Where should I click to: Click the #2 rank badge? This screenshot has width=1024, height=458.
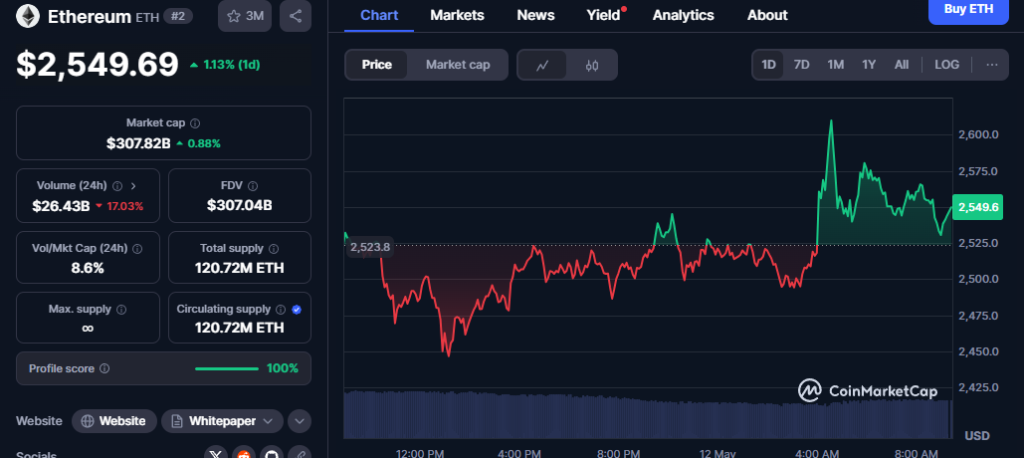pos(178,16)
